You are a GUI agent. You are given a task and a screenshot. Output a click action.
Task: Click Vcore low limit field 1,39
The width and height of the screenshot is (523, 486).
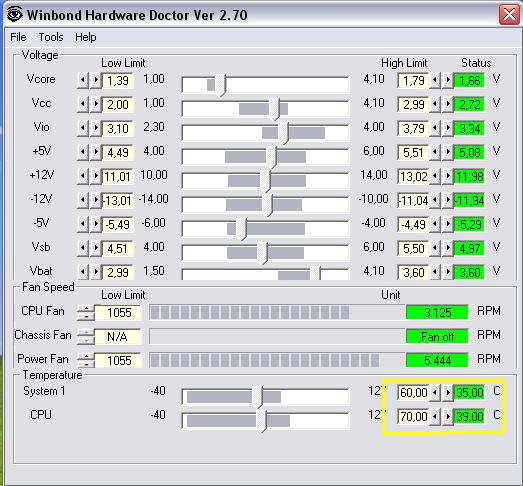118,80
